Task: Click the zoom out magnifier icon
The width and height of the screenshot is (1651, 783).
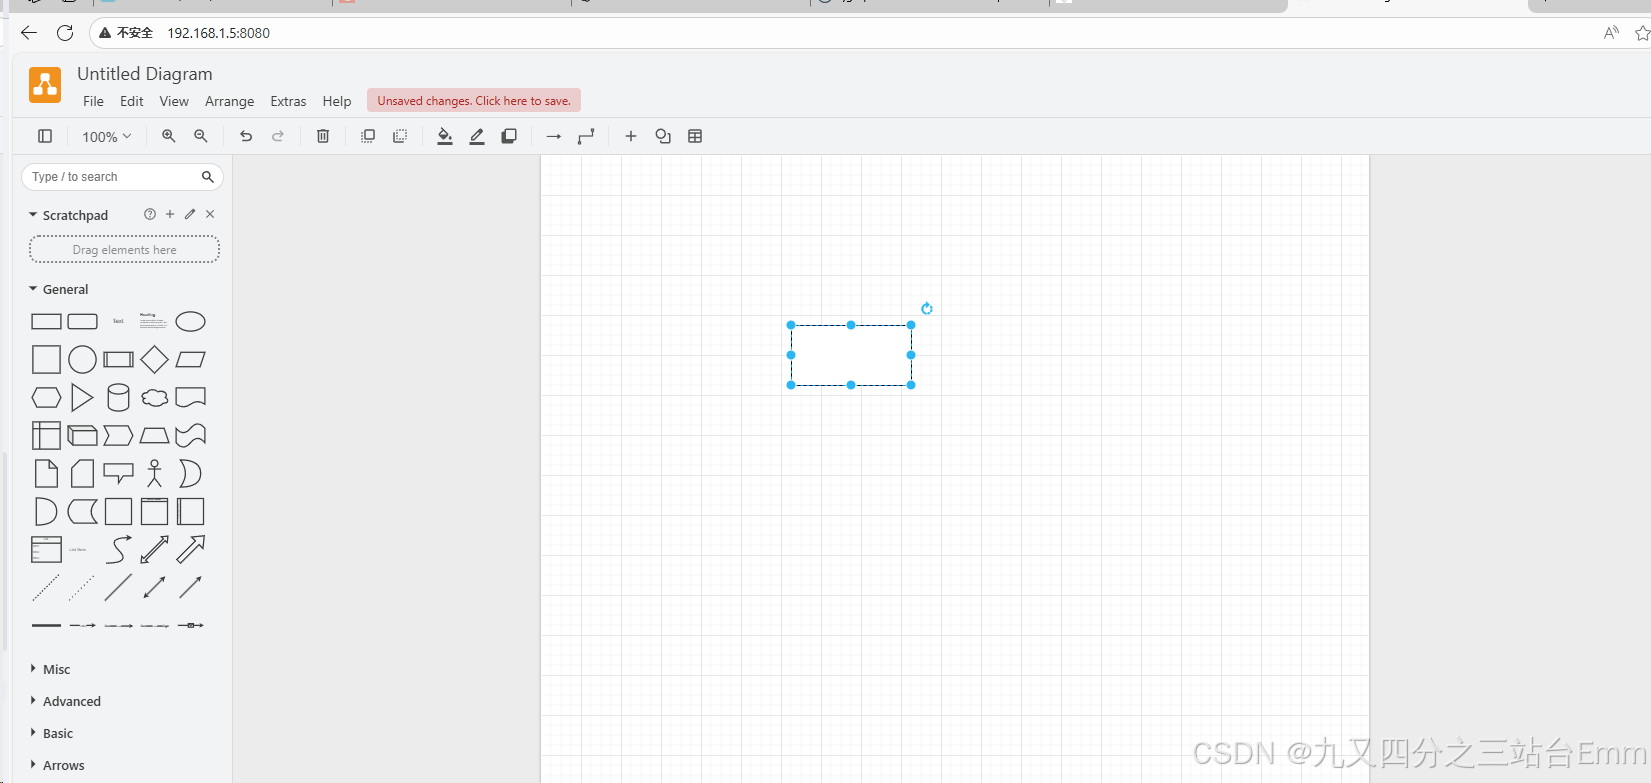Action: [201, 136]
